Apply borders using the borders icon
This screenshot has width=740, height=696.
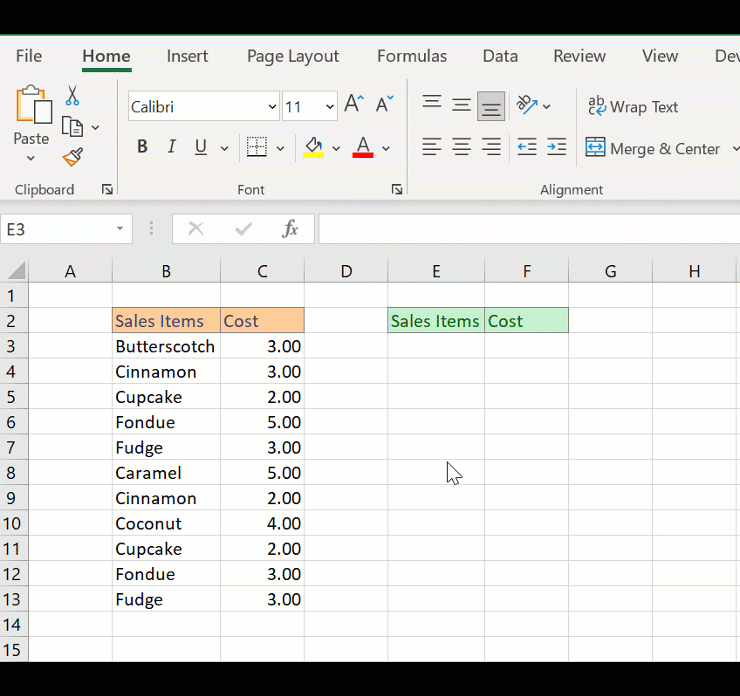coord(257,147)
